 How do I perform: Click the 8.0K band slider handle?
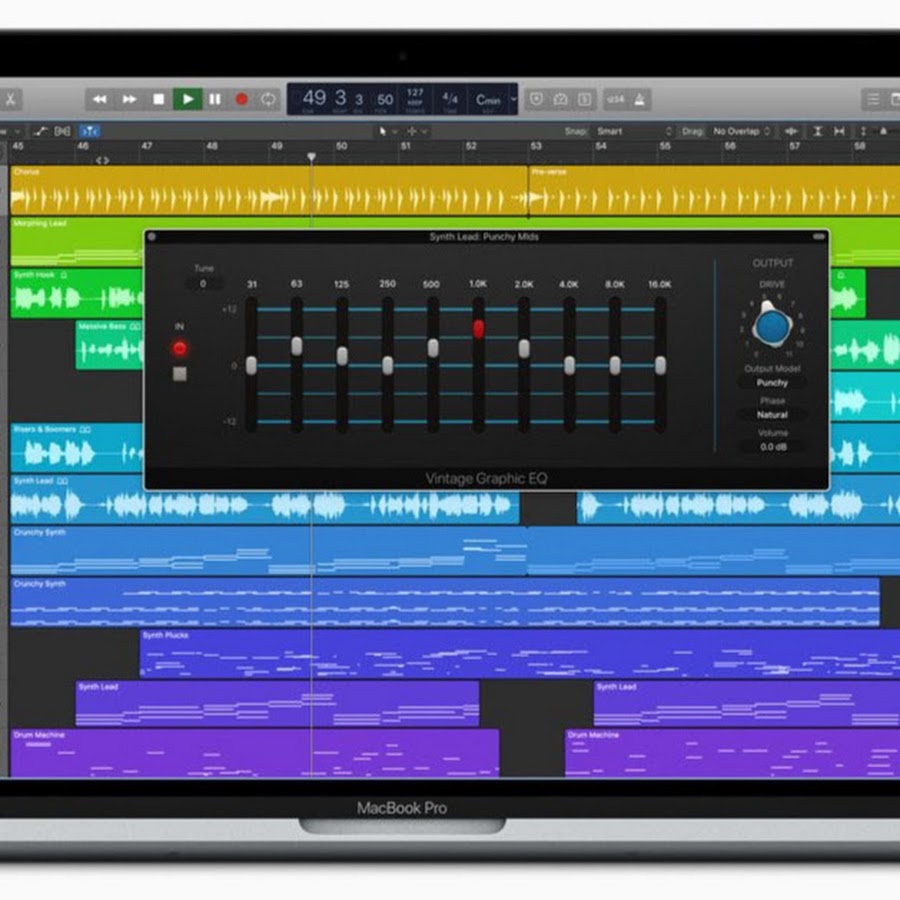point(615,366)
